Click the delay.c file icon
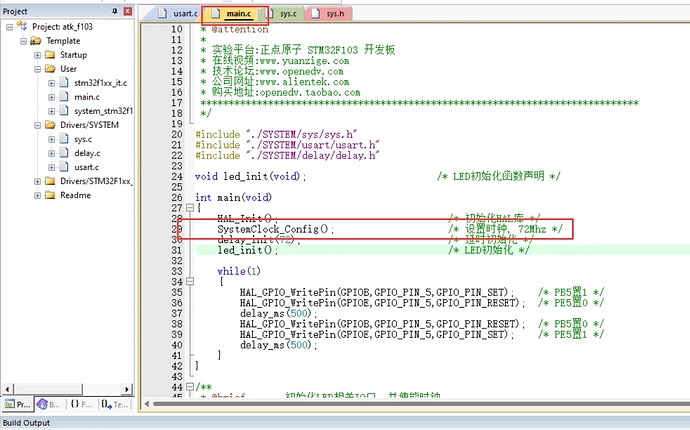The image size is (690, 430). pos(64,153)
